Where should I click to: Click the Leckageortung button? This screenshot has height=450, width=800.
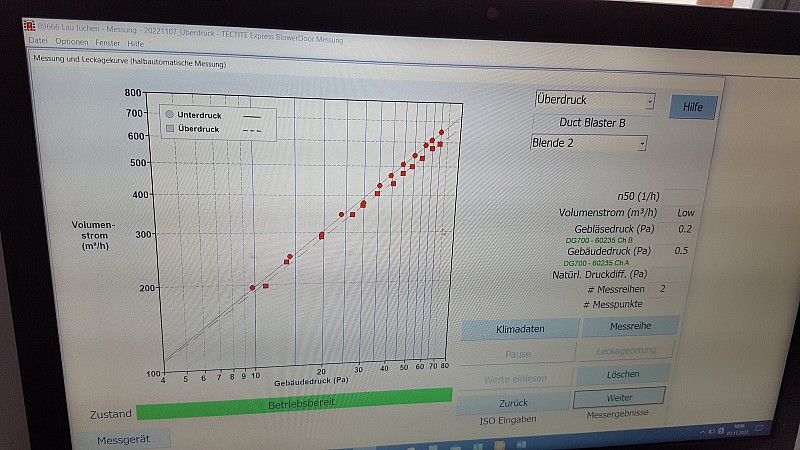(626, 351)
